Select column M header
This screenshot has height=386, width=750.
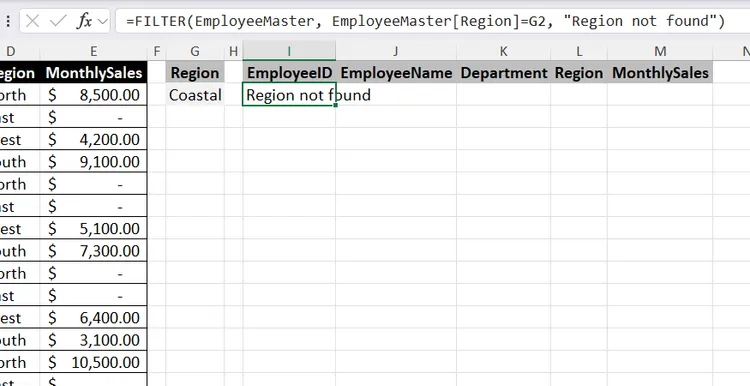pyautogui.click(x=660, y=51)
